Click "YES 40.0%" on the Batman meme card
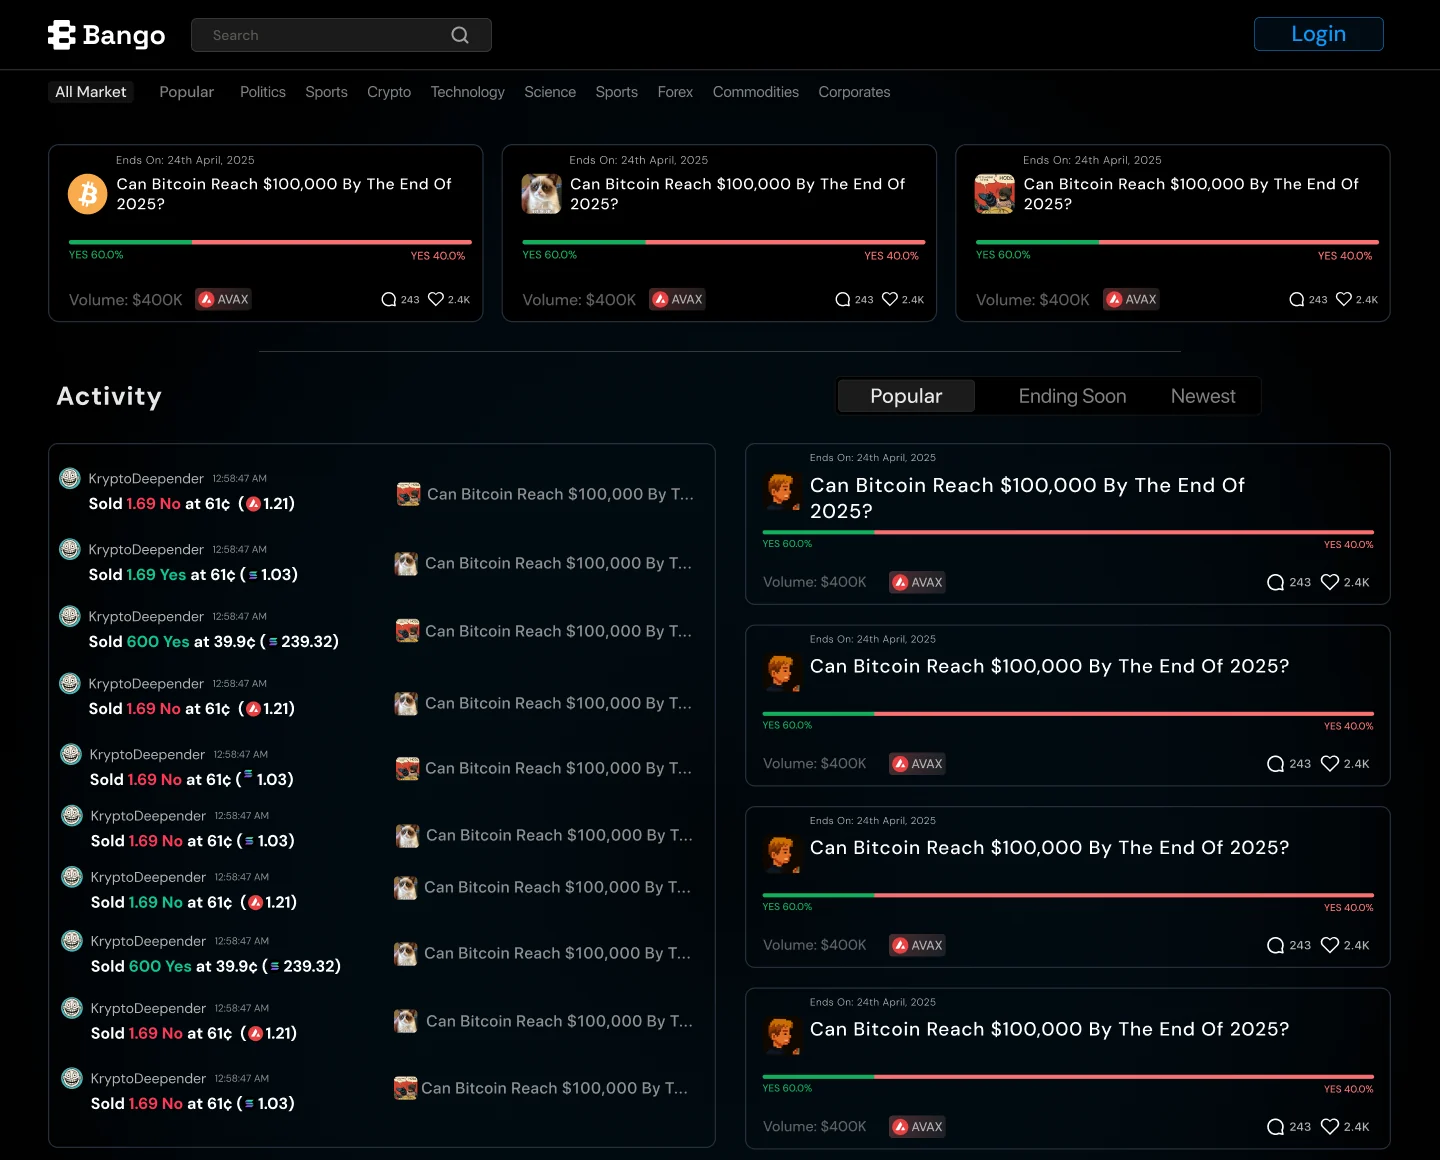 (1345, 256)
